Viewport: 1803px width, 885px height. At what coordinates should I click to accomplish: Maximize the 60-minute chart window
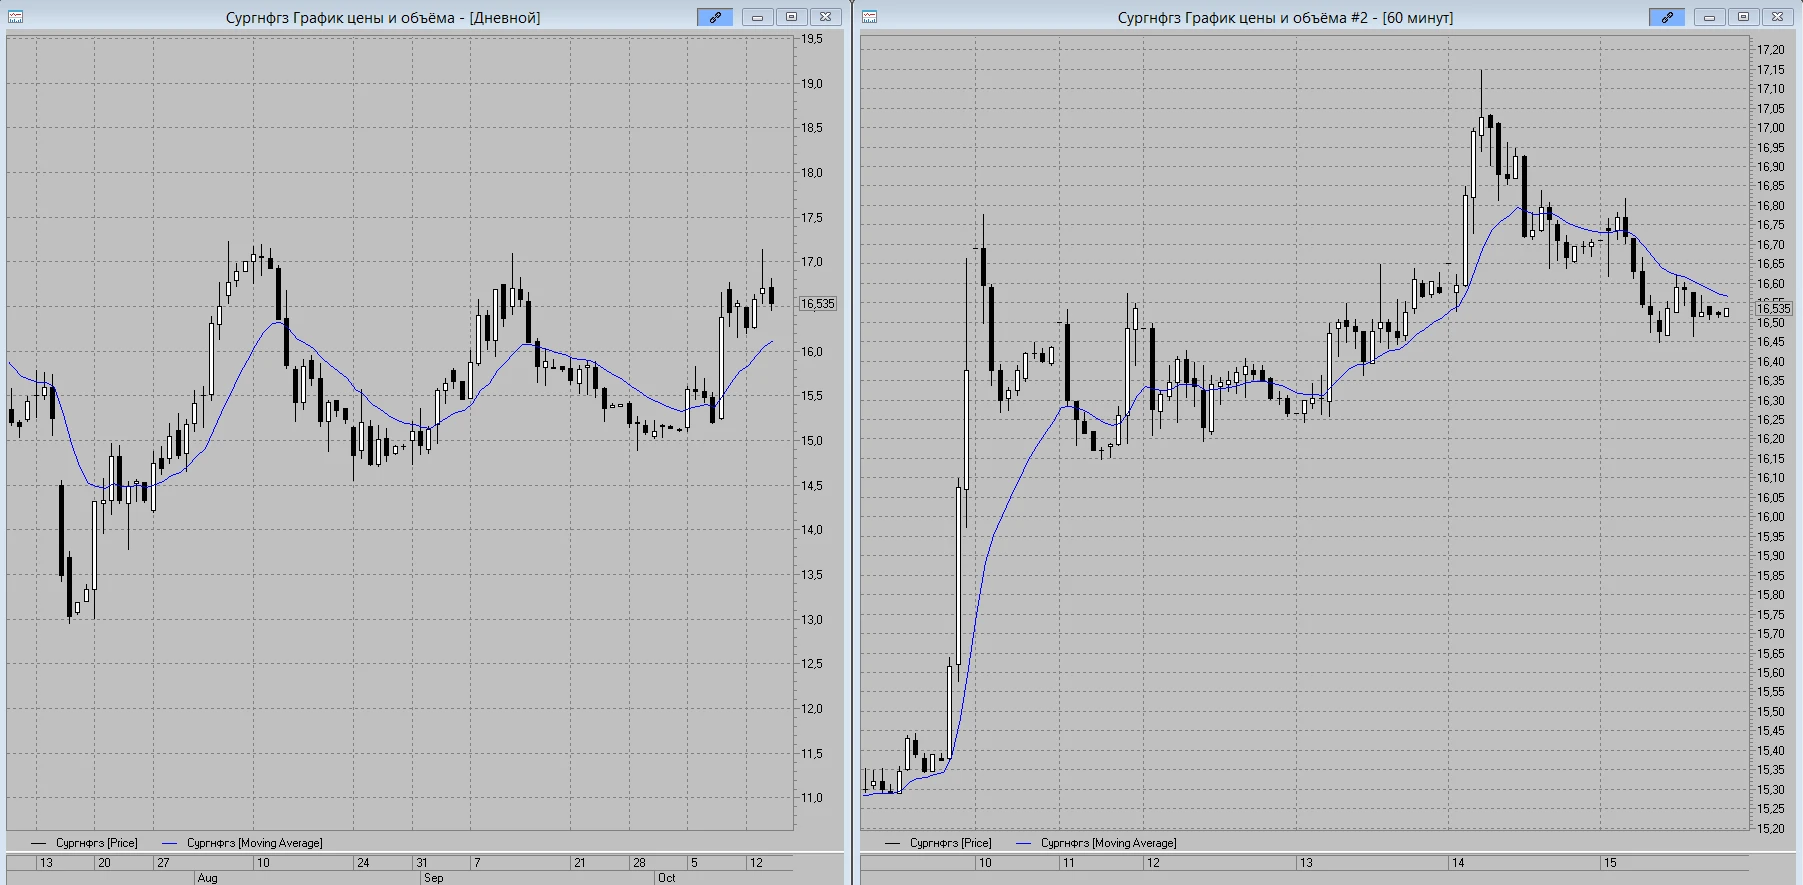coord(1743,17)
